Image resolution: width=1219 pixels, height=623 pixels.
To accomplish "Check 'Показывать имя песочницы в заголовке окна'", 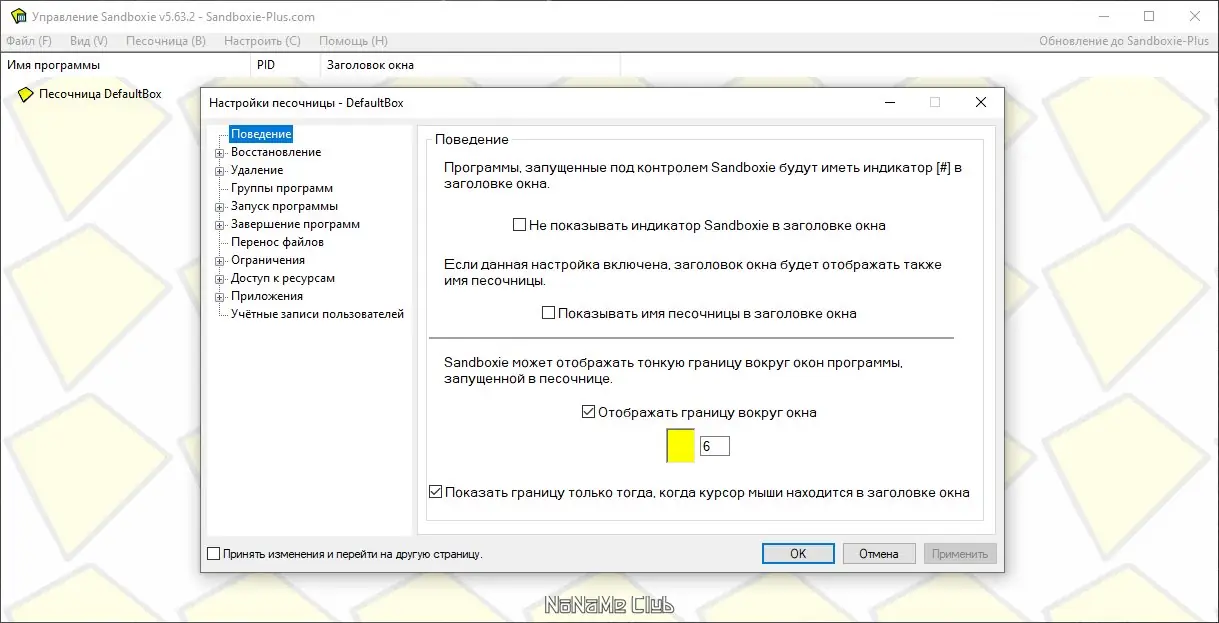I will (x=548, y=313).
